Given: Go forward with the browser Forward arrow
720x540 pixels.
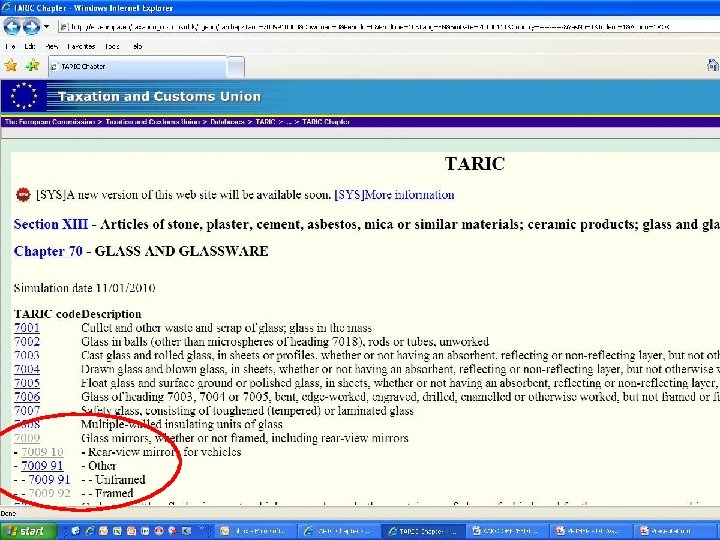Looking at the screenshot, I should coord(31,27).
